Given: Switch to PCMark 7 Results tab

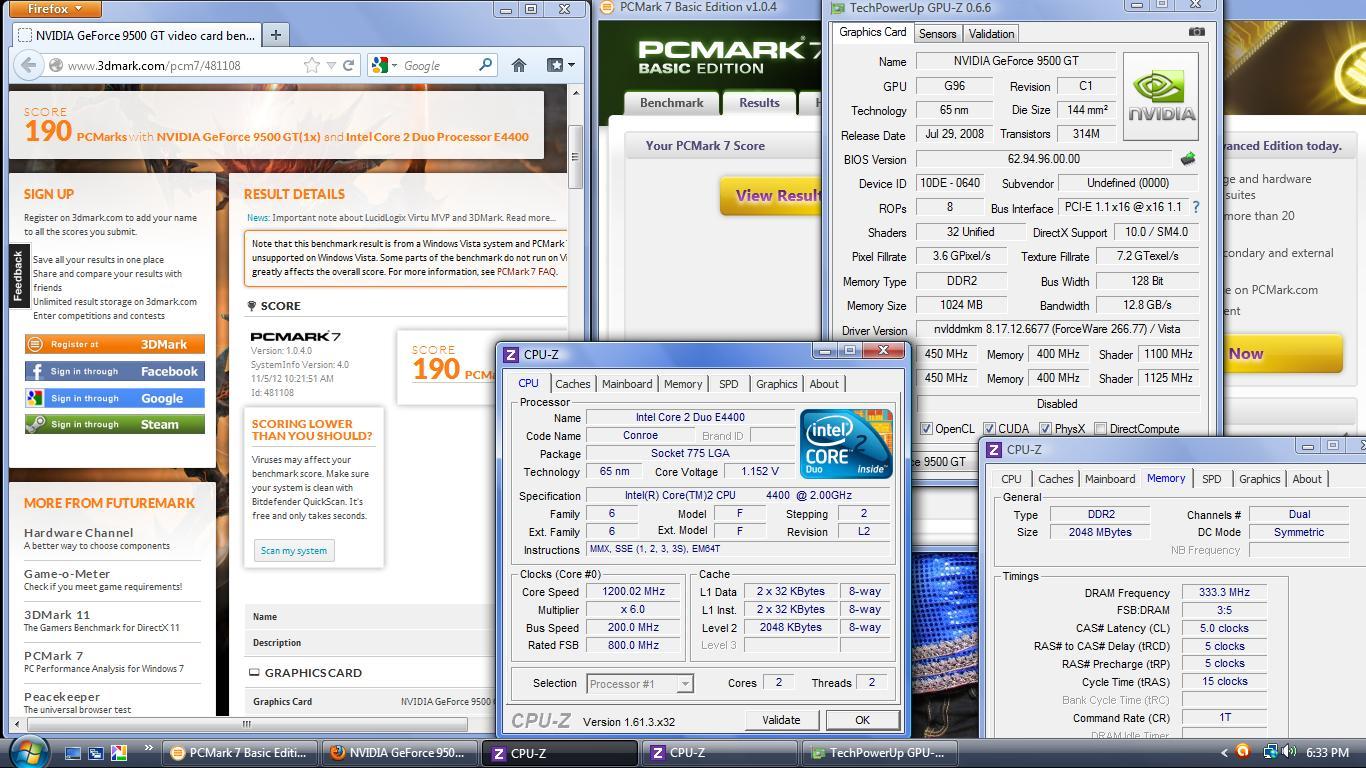Looking at the screenshot, I should pyautogui.click(x=759, y=103).
